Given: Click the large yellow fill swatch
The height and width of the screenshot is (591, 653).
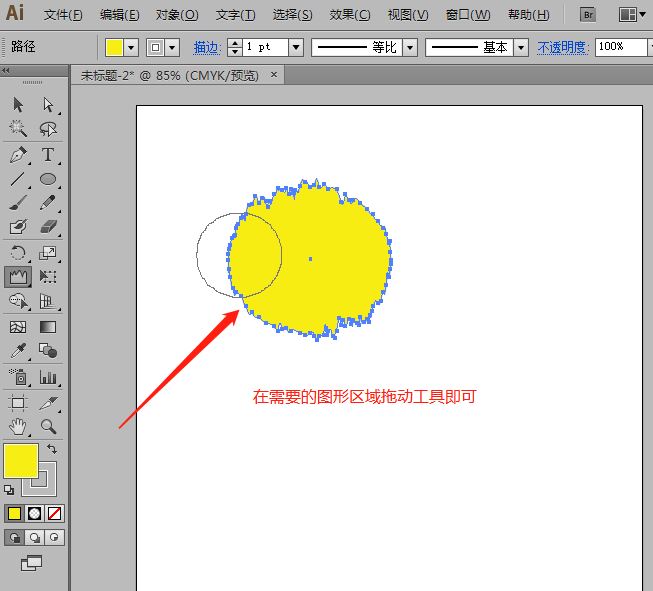Looking at the screenshot, I should (x=21, y=461).
